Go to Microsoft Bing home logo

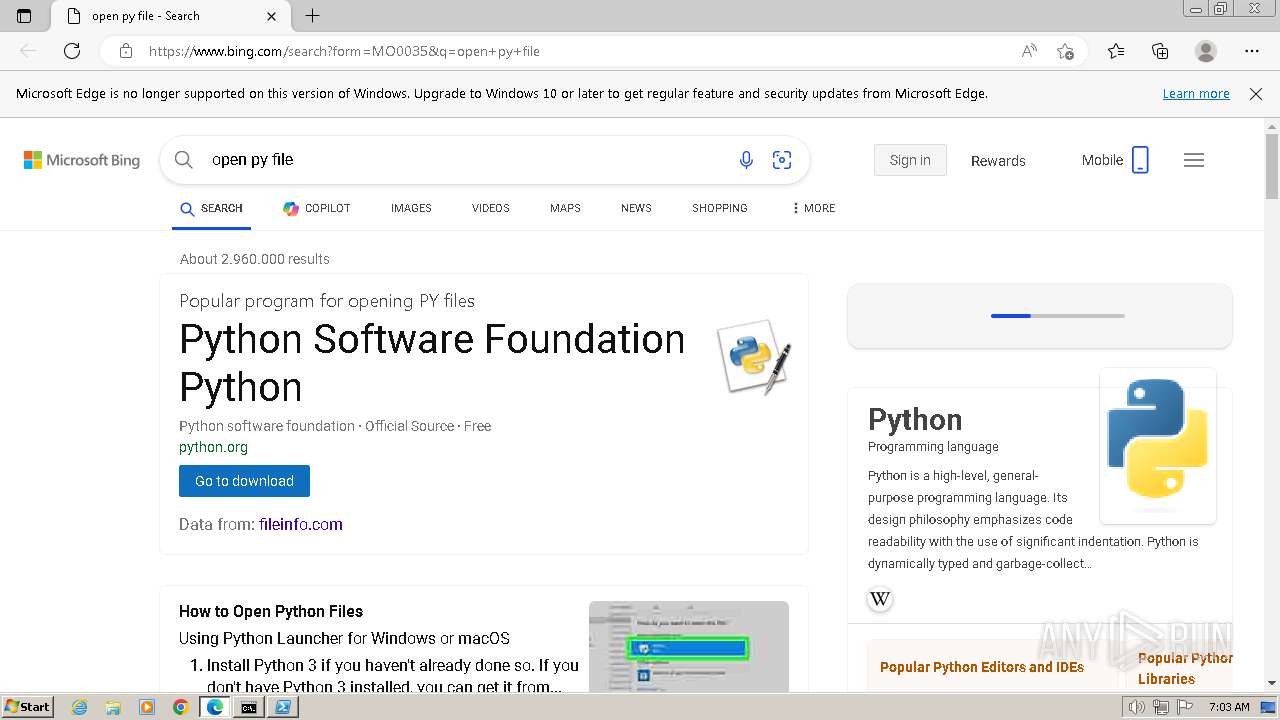pos(82,160)
